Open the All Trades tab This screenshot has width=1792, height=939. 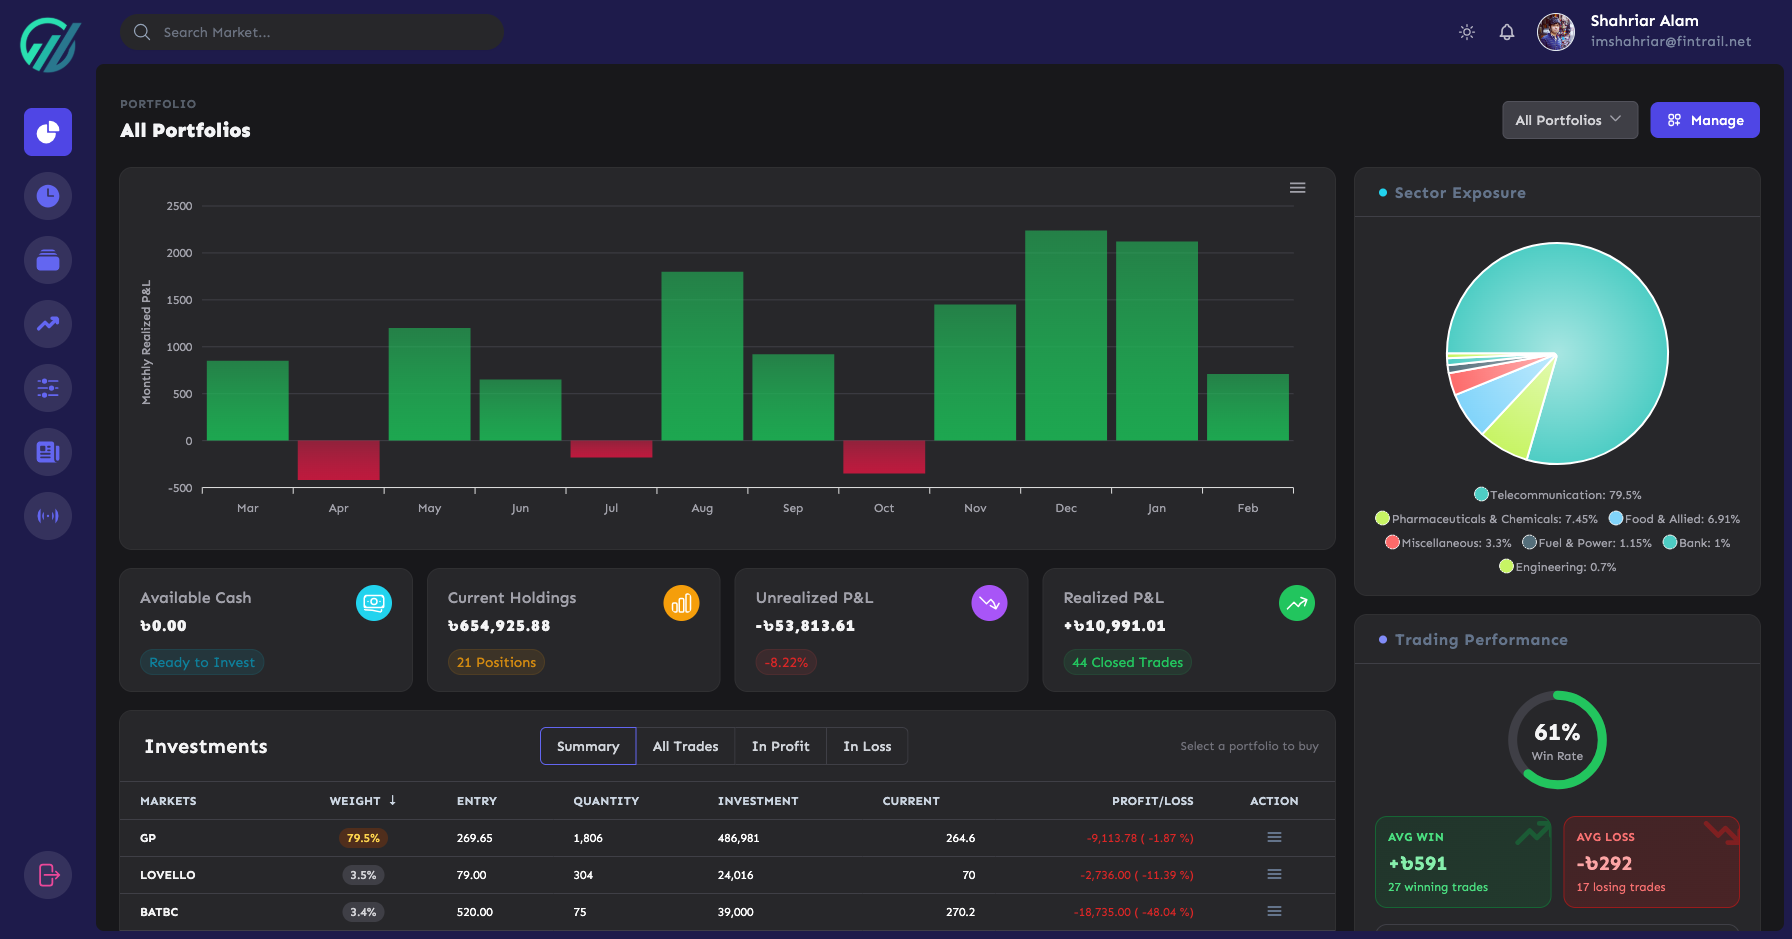tap(685, 746)
